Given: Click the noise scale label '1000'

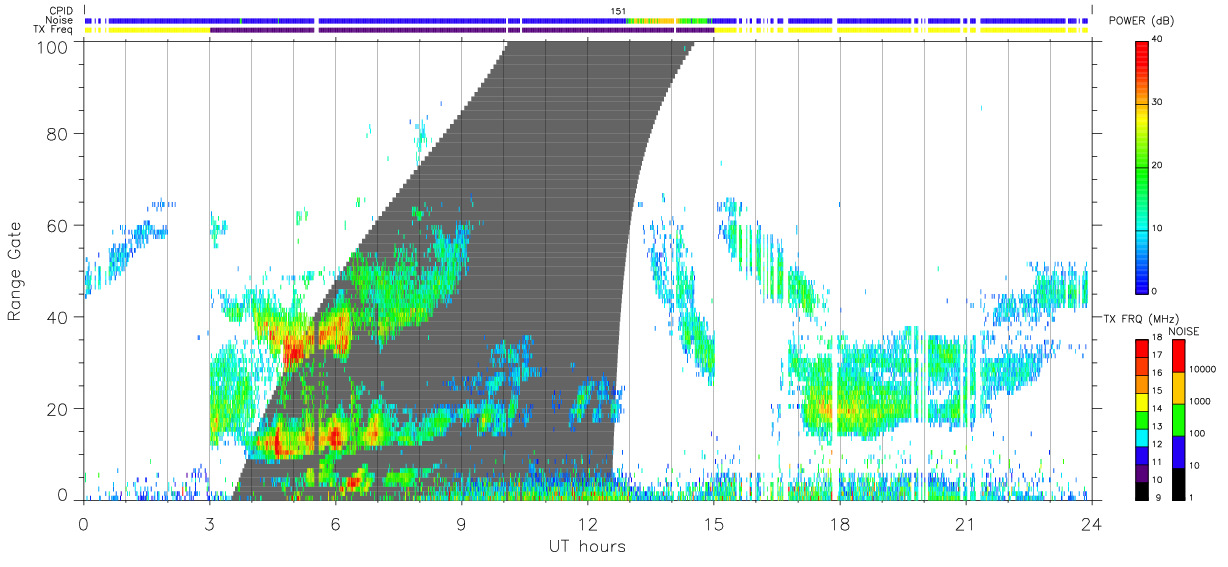Looking at the screenshot, I should 1202,402.
